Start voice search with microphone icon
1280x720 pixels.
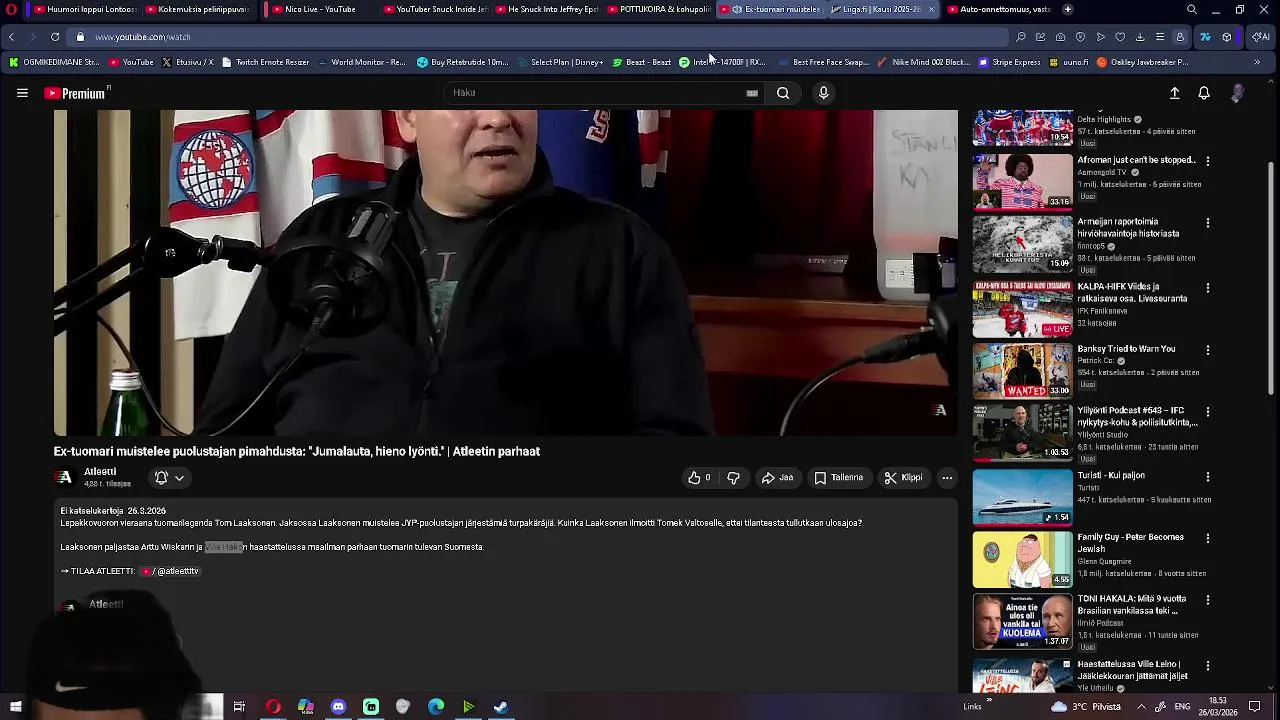coord(823,93)
